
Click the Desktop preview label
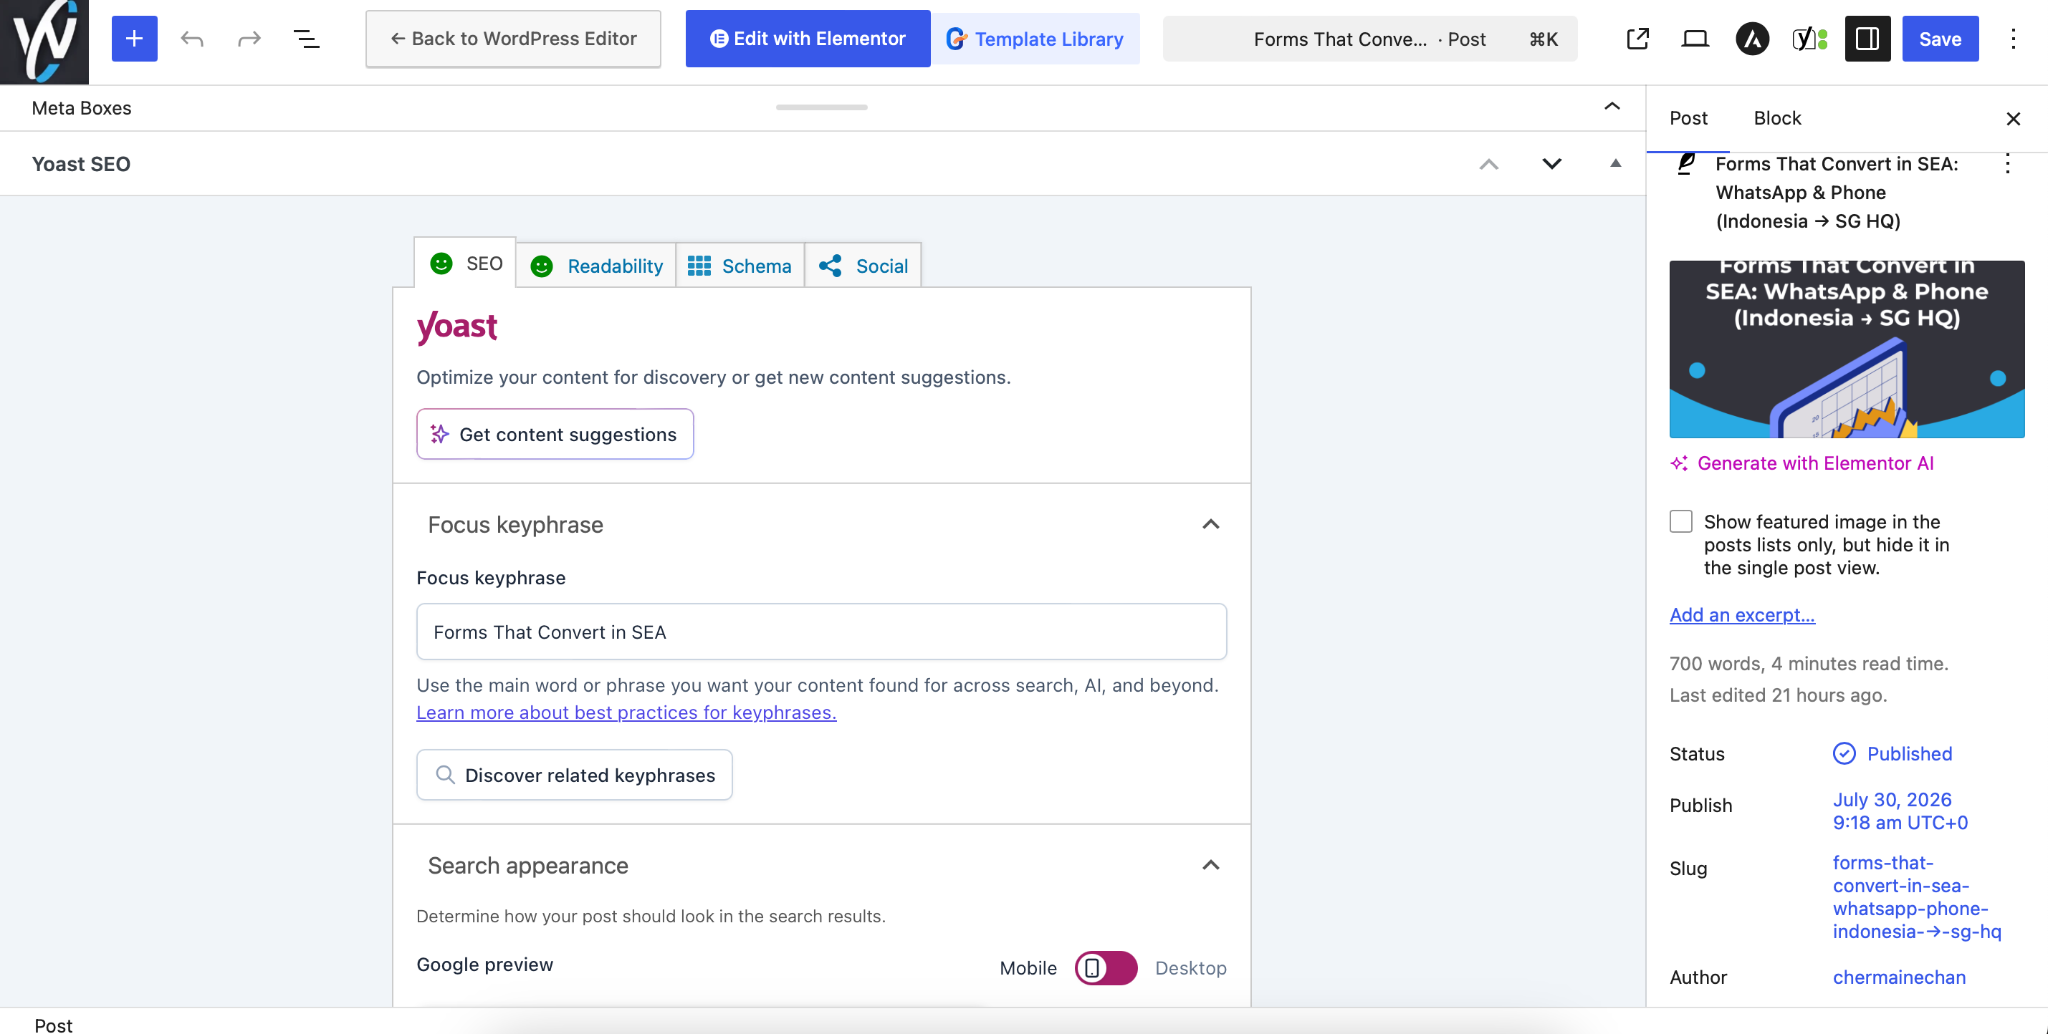click(1191, 968)
